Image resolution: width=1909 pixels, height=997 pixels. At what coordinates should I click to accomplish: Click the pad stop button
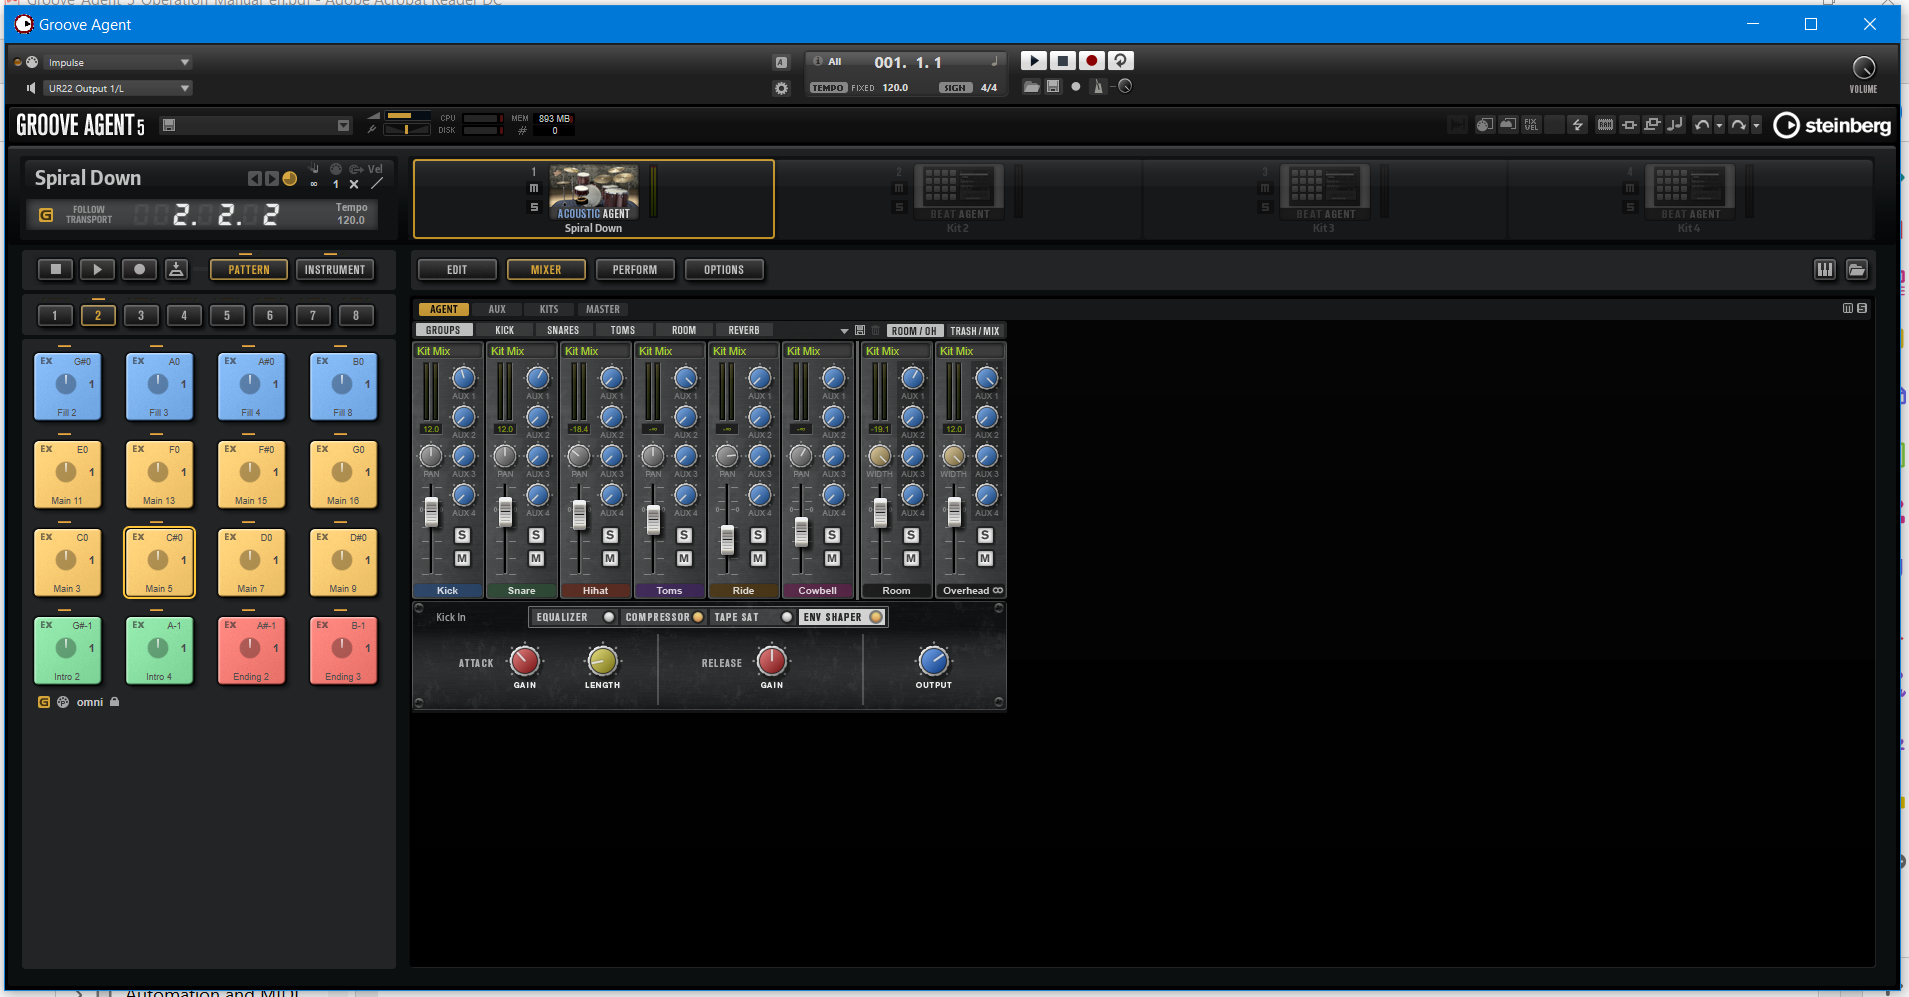click(x=56, y=269)
